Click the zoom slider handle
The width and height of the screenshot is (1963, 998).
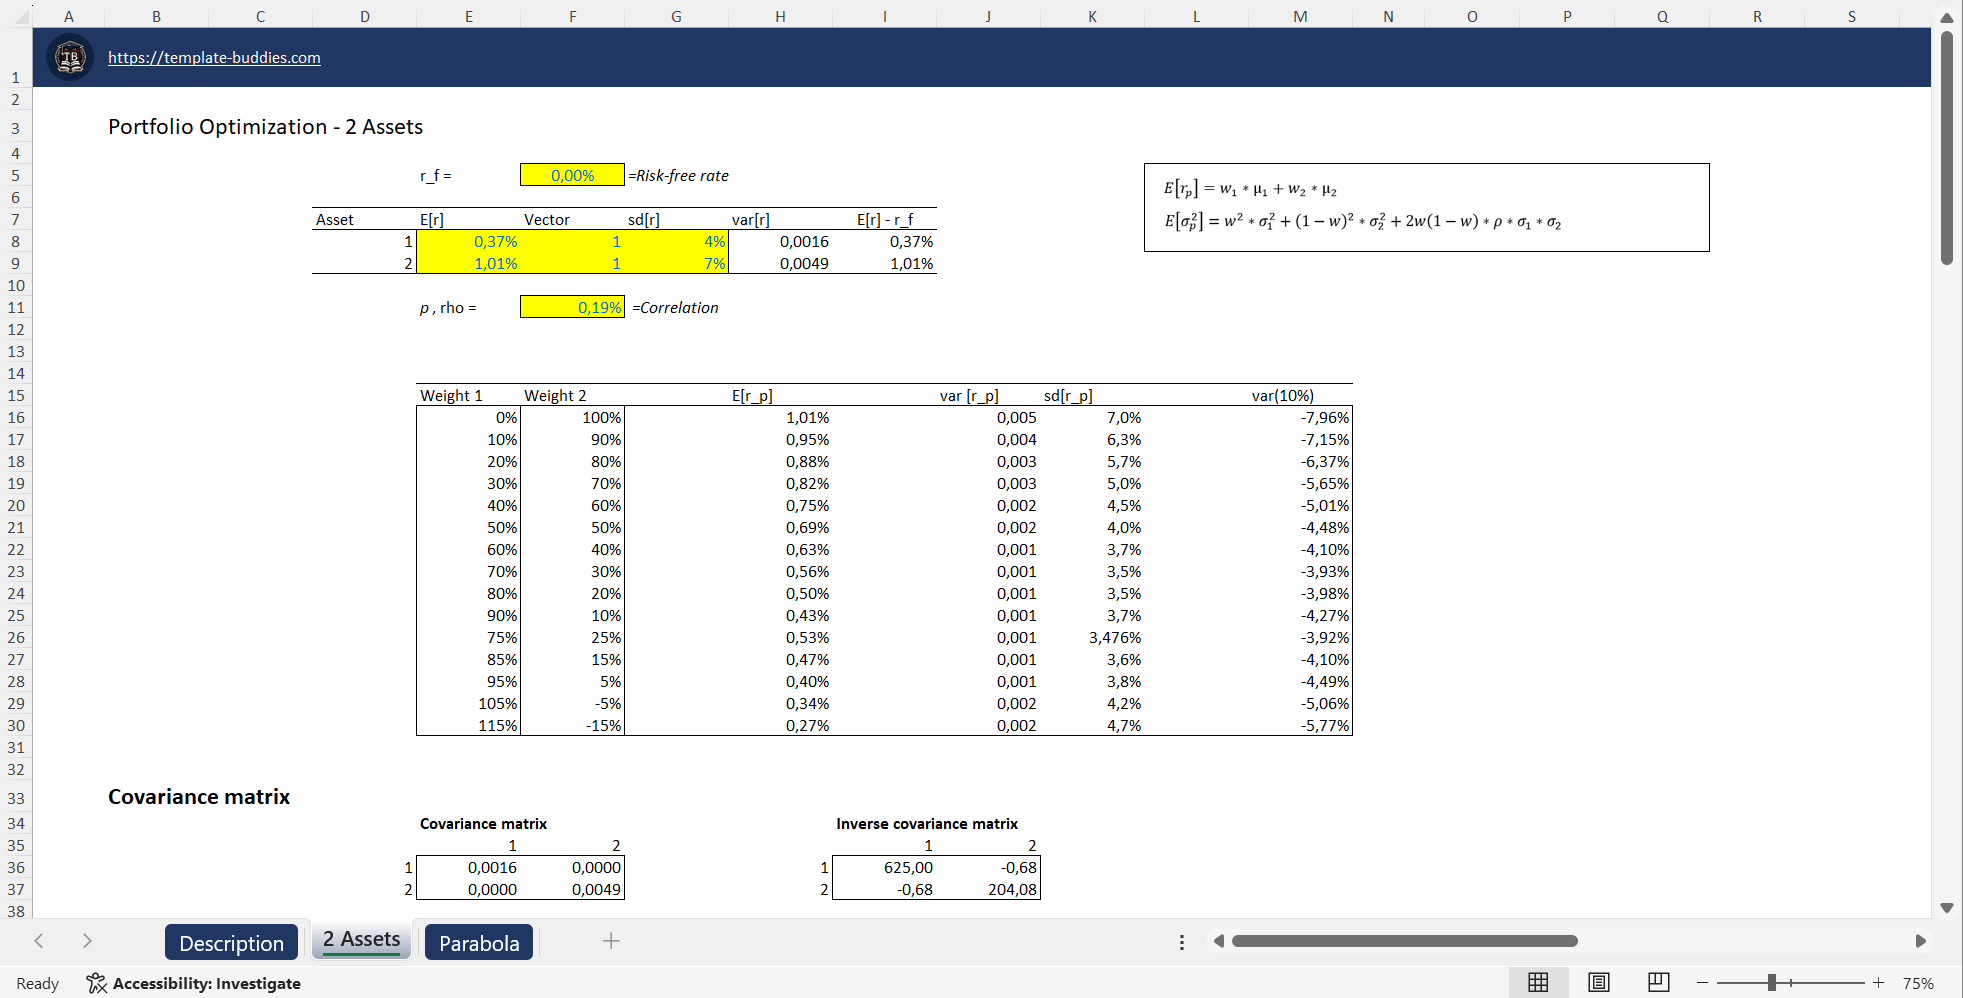tap(1771, 983)
